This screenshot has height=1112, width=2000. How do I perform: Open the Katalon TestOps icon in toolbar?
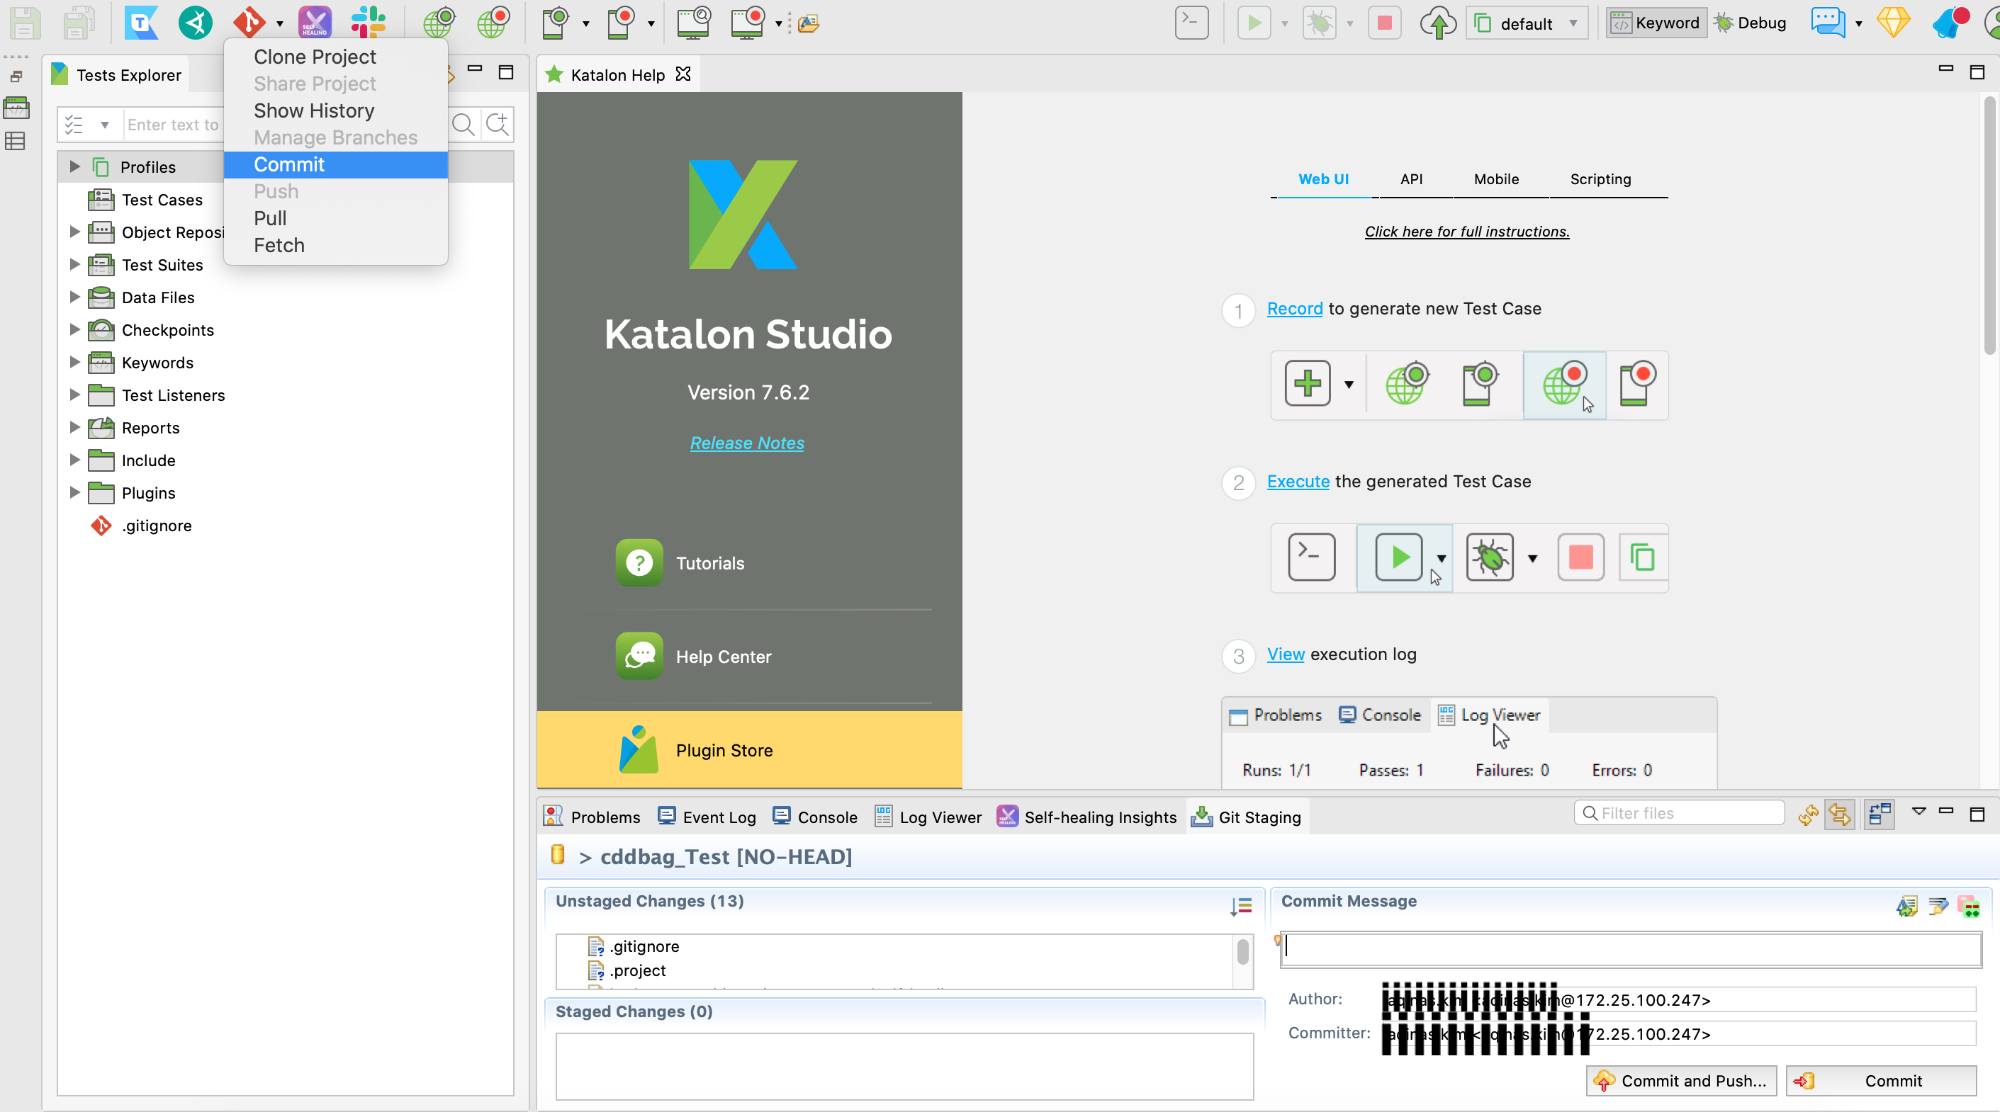(x=142, y=22)
